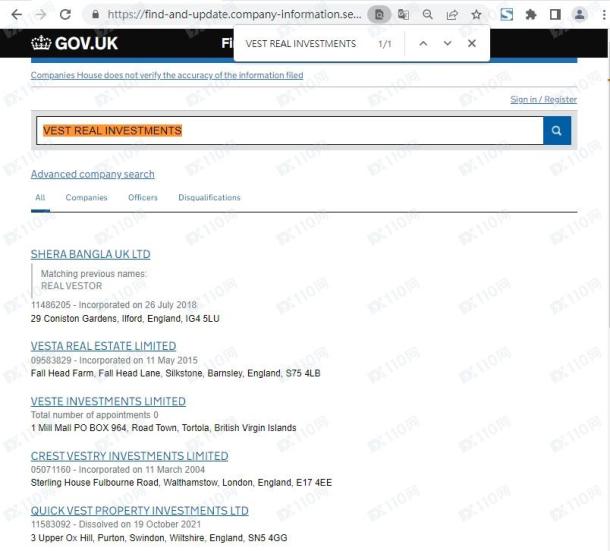Open CREST VESTRY INVESTMENTS LIMITED result
The image size is (610, 551).
tap(130, 456)
